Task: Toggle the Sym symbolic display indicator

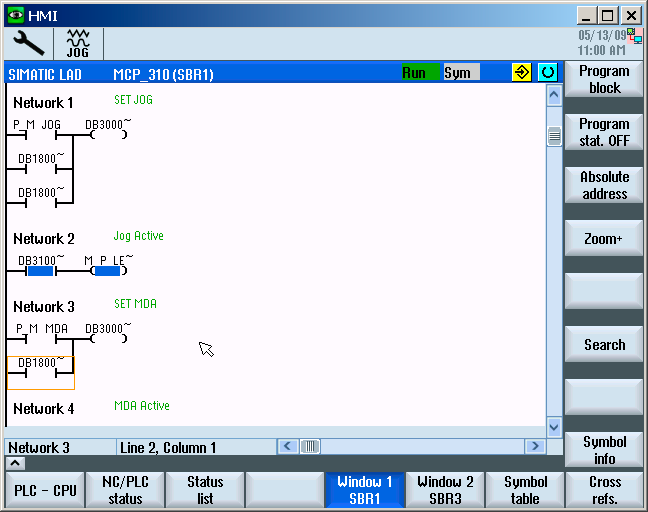Action: 461,72
